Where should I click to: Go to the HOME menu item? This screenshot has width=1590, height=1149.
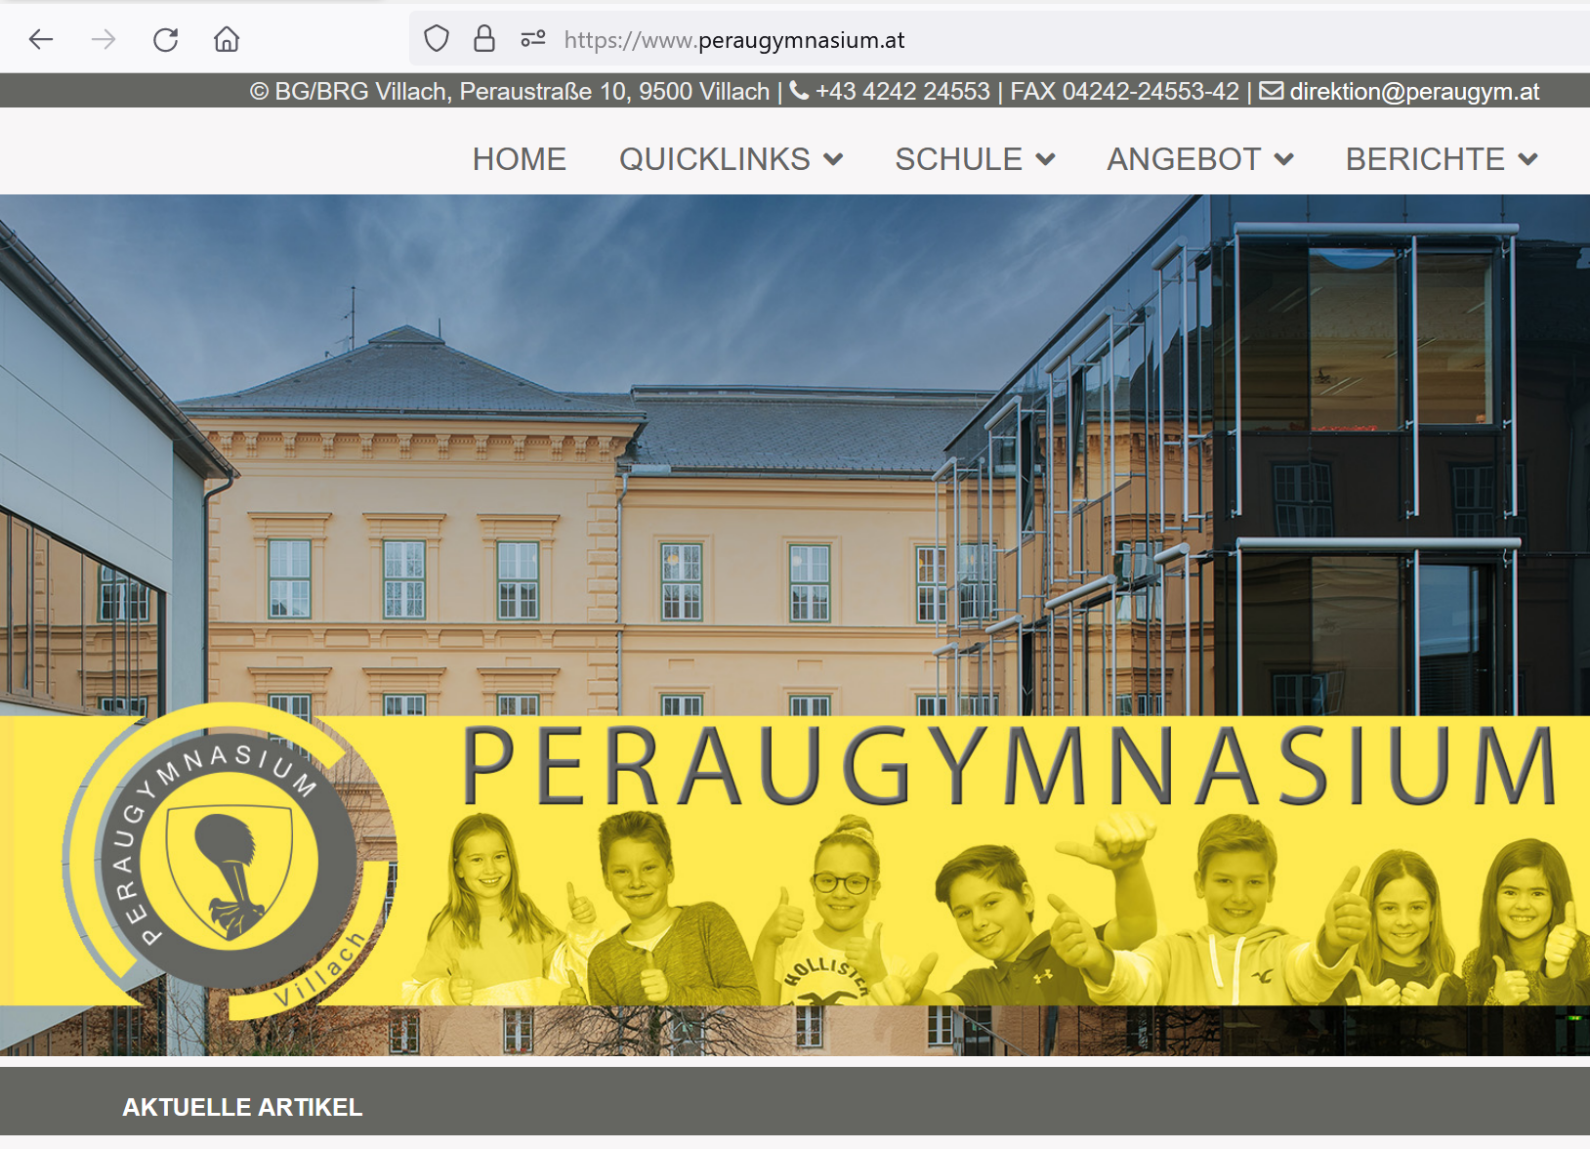tap(519, 159)
